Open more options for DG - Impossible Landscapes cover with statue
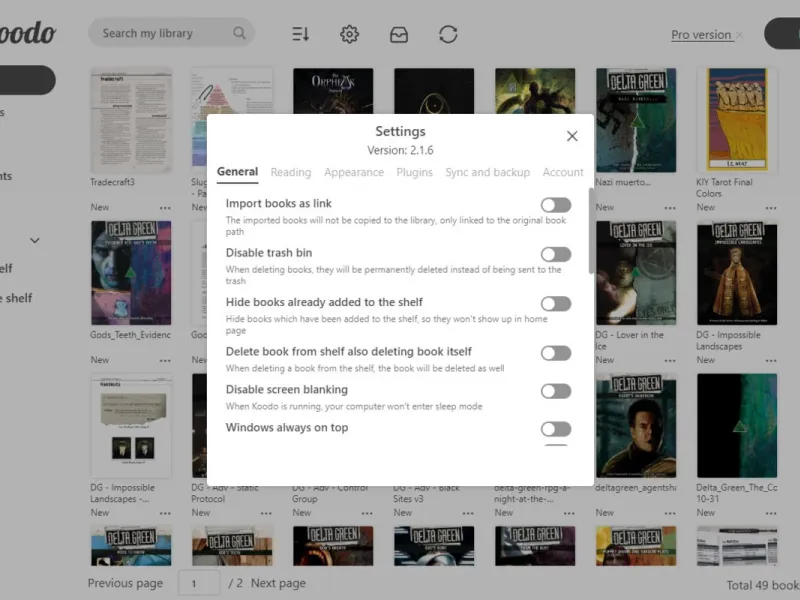This screenshot has height=600, width=800. point(771,360)
